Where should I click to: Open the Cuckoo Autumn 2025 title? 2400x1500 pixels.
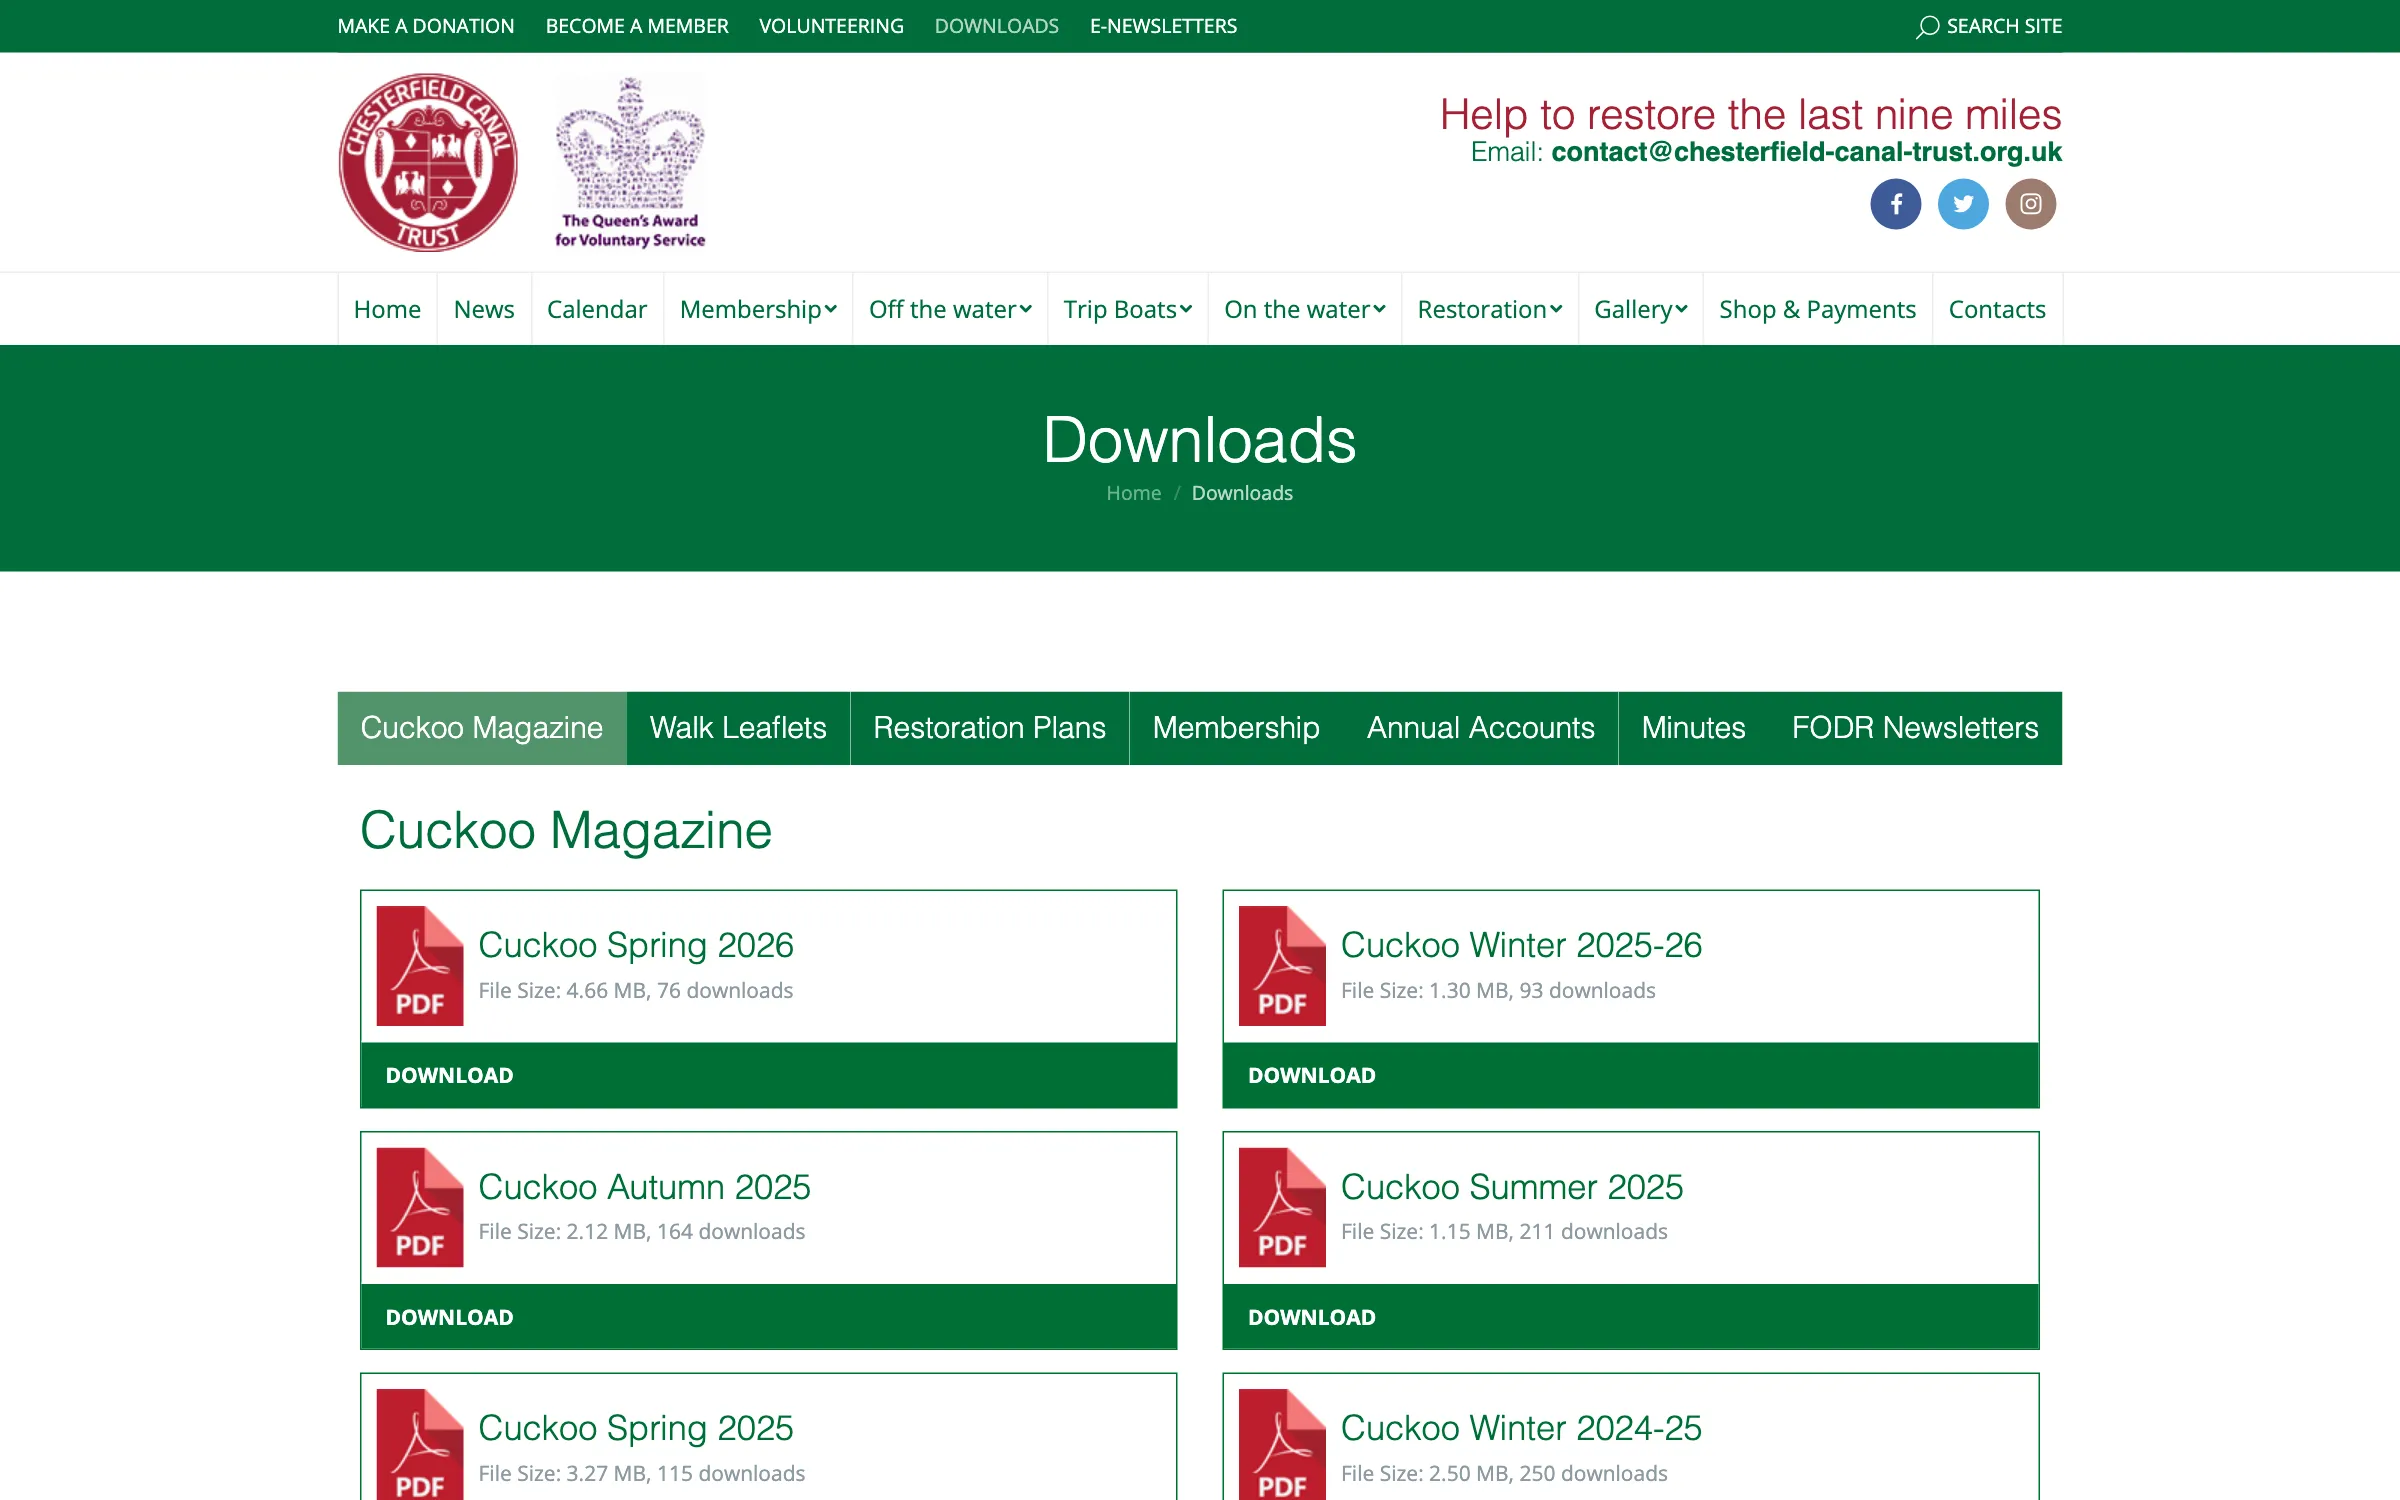click(x=644, y=1187)
